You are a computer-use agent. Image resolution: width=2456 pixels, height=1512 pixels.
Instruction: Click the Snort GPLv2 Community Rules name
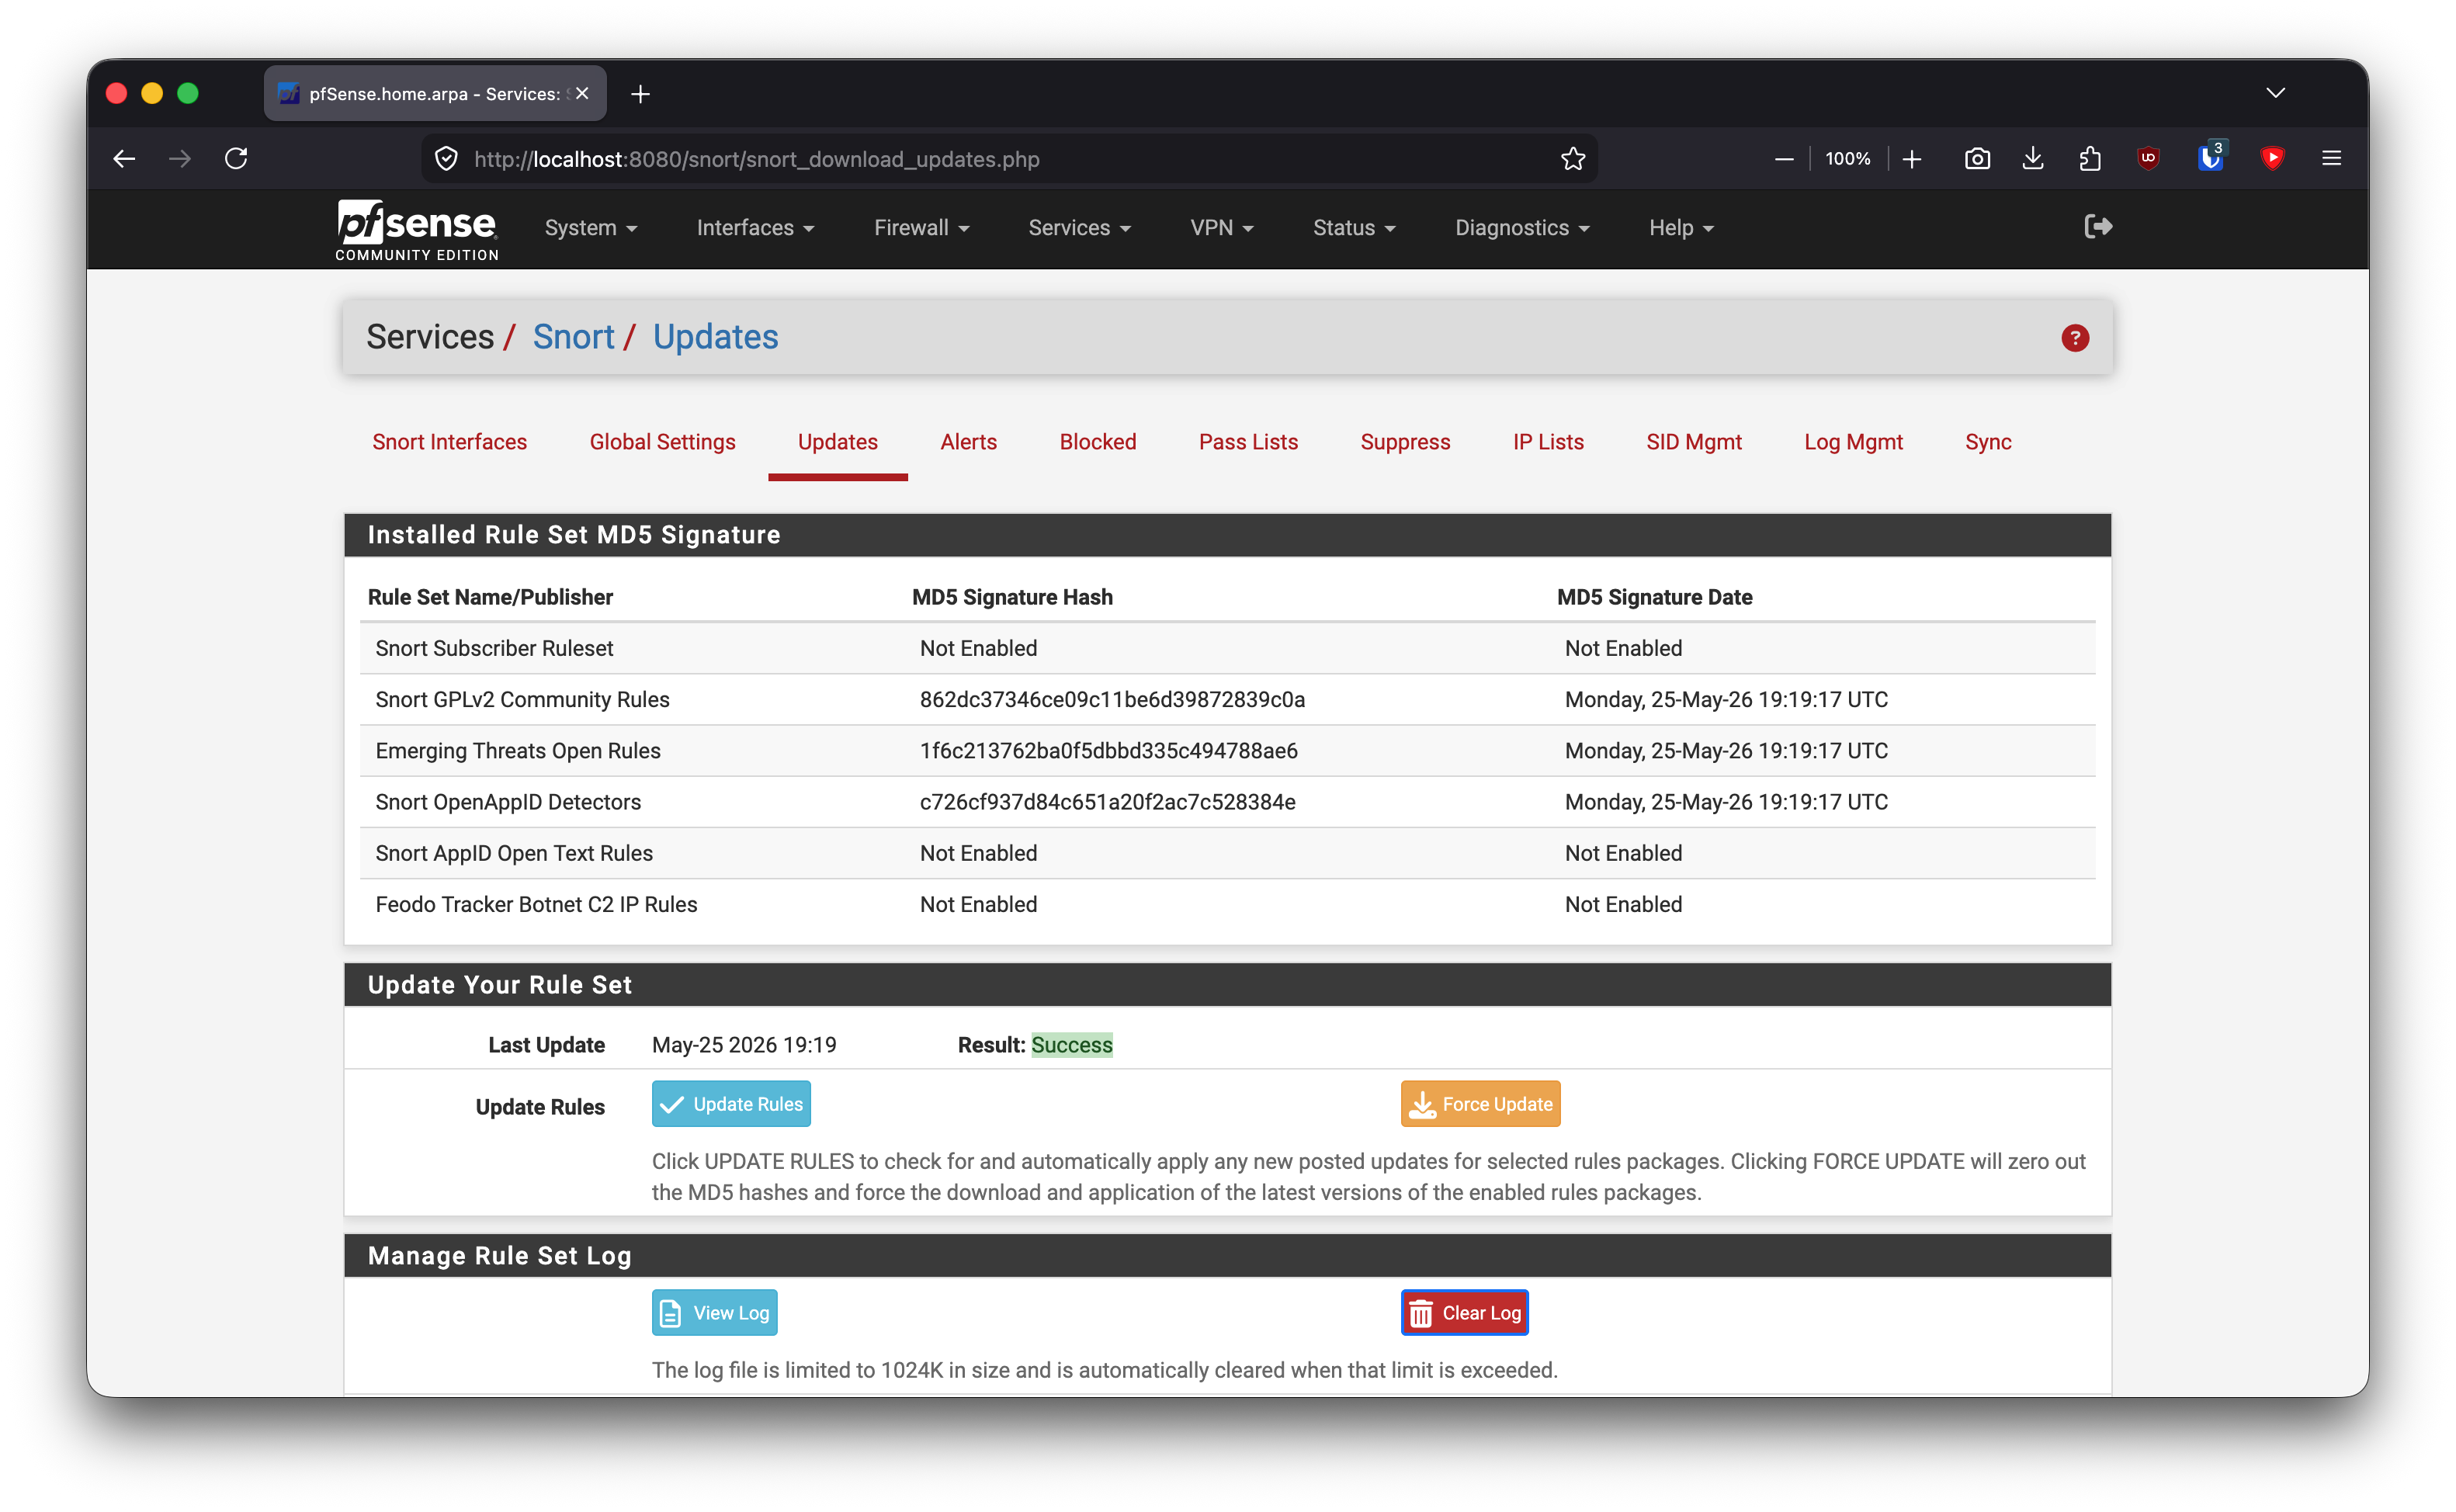tap(522, 700)
